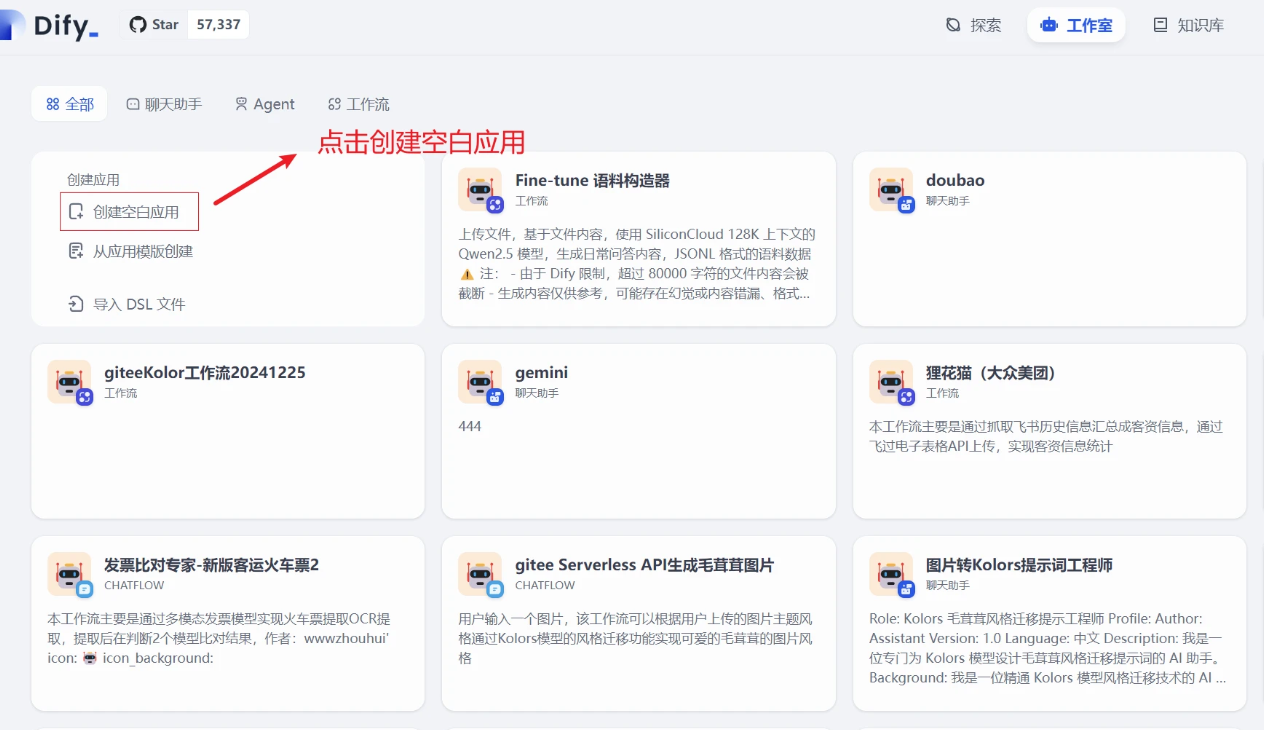Click the gitee Serverless API robot avatar

click(x=480, y=574)
